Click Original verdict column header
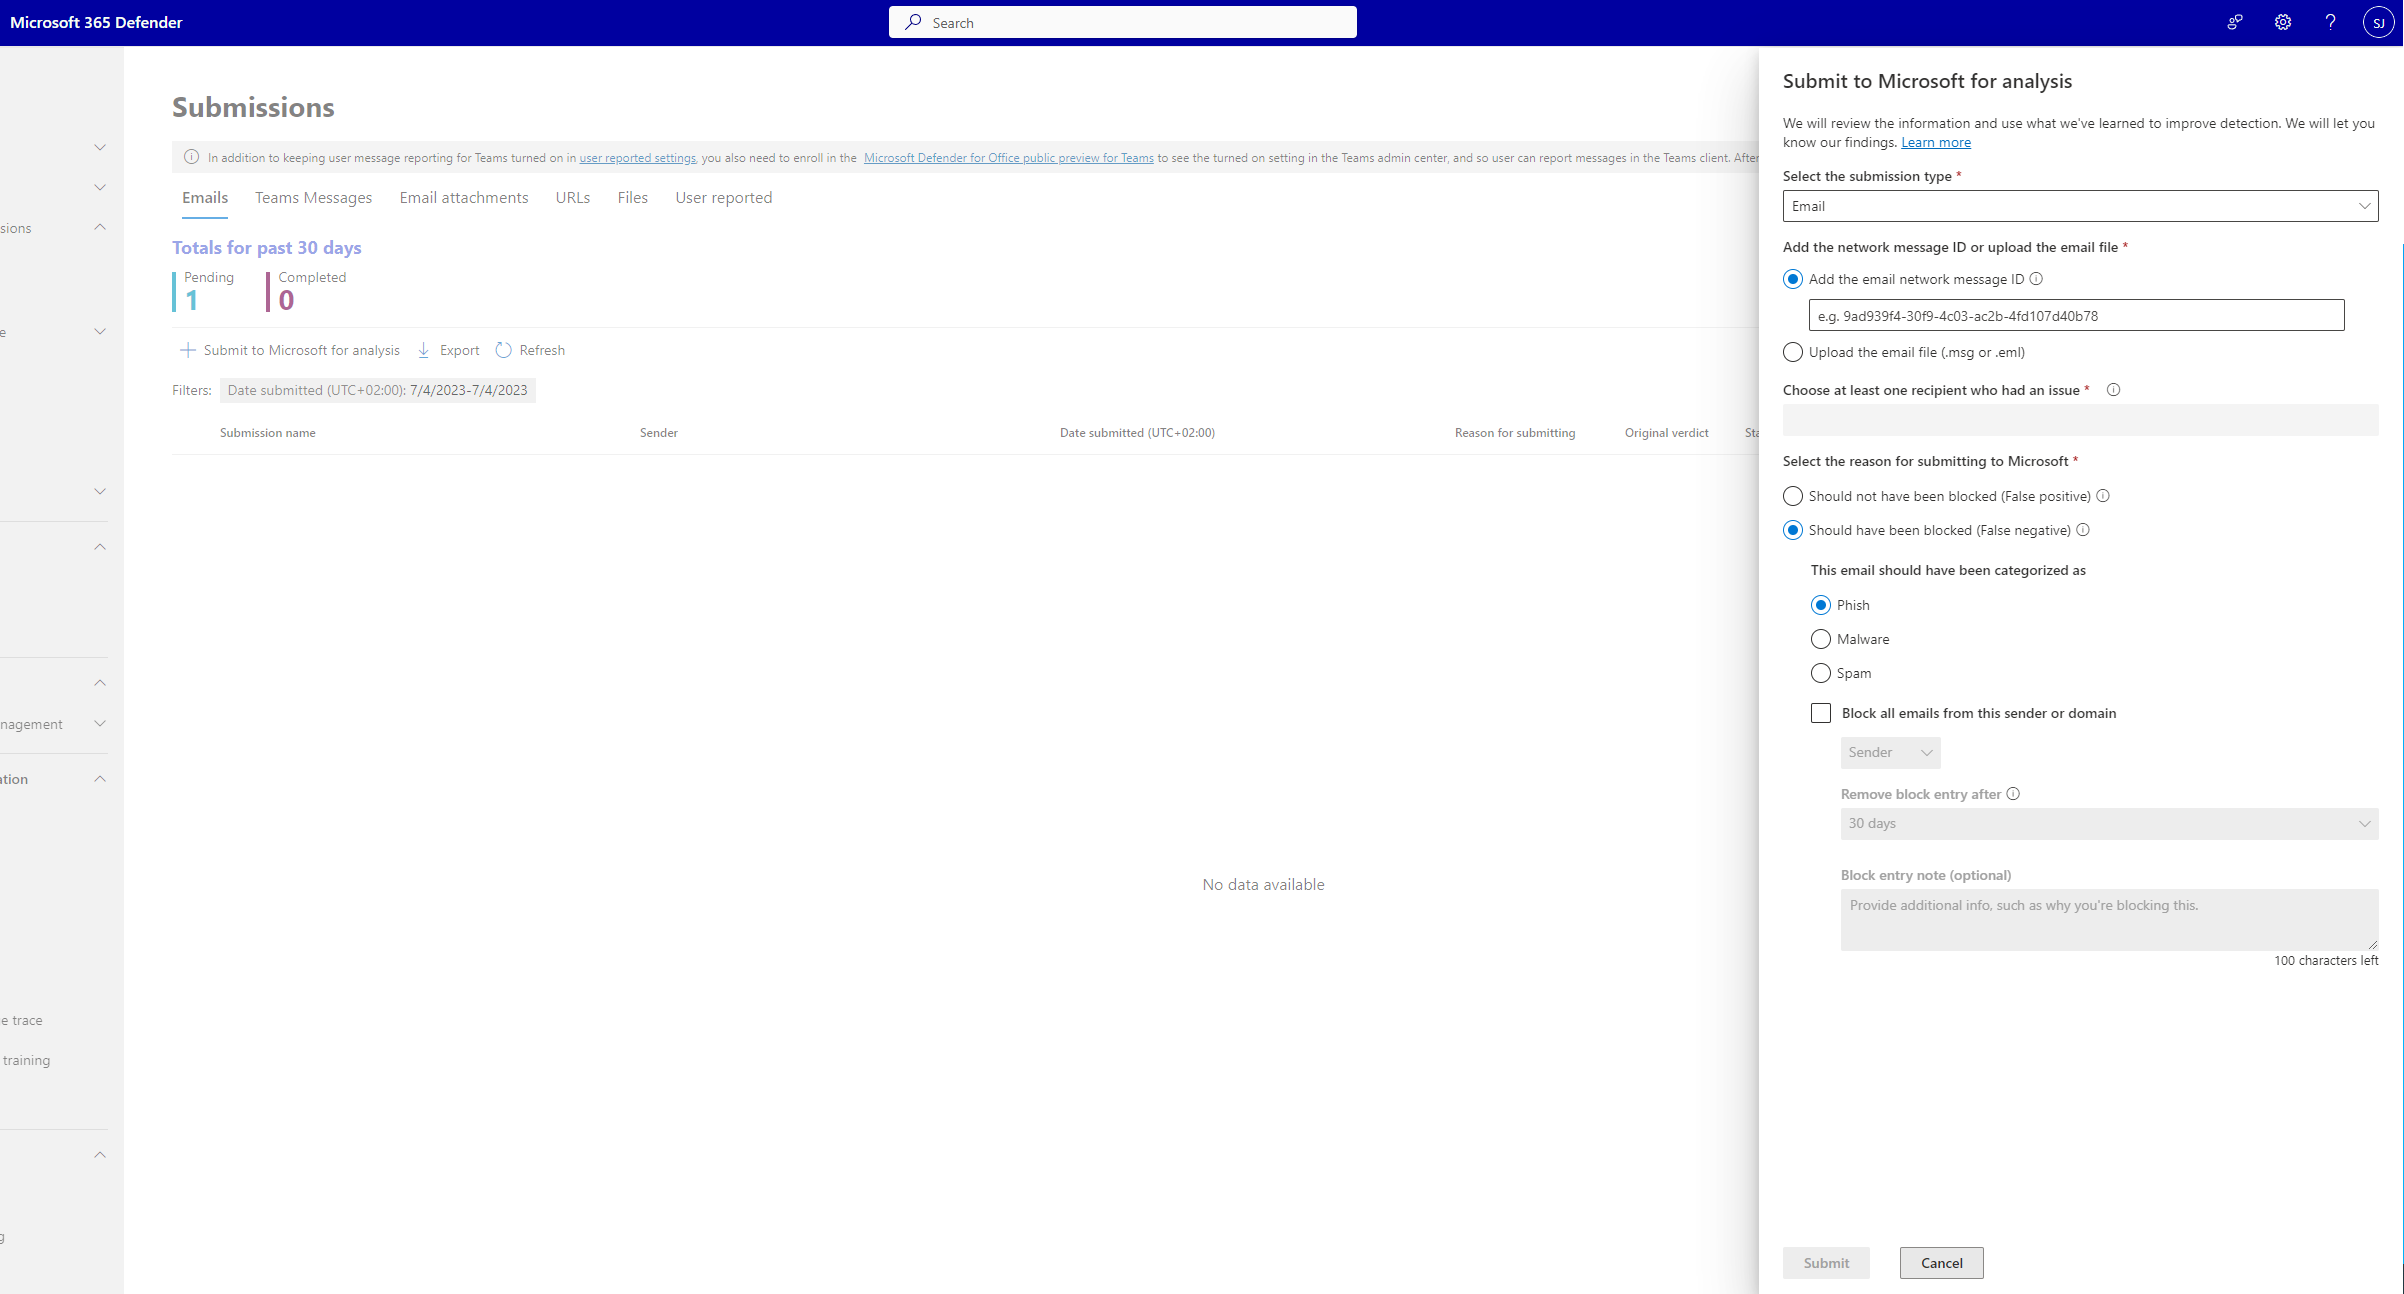The image size is (2404, 1294). (1666, 433)
